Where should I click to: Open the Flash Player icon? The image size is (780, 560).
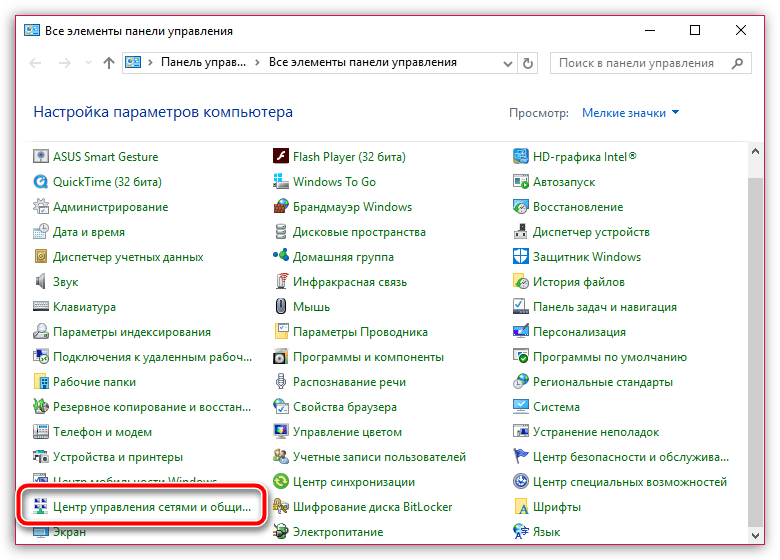pyautogui.click(x=281, y=157)
